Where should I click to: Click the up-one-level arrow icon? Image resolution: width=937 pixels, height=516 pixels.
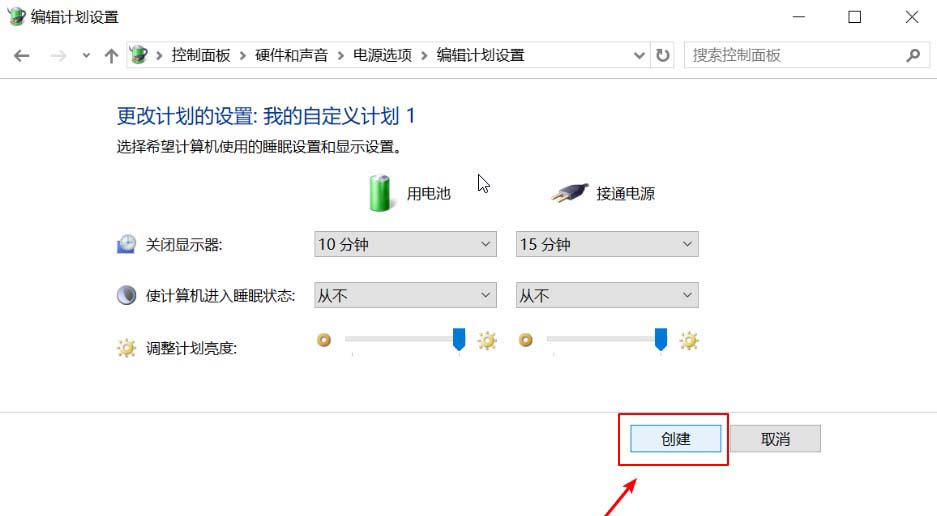(x=111, y=56)
